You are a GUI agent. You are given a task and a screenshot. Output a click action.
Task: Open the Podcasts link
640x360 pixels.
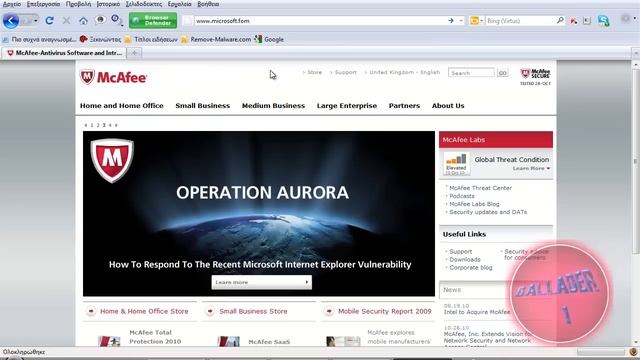(462, 196)
